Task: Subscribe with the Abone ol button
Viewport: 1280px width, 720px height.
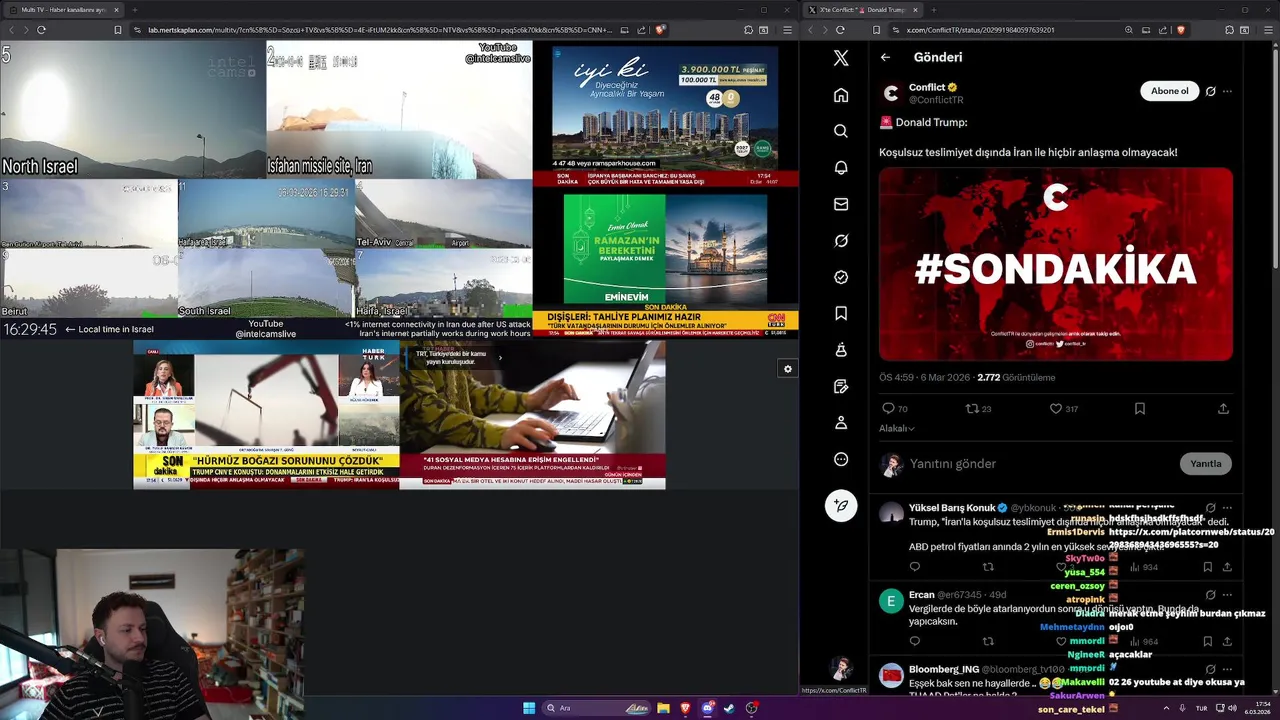Action: pyautogui.click(x=1169, y=91)
